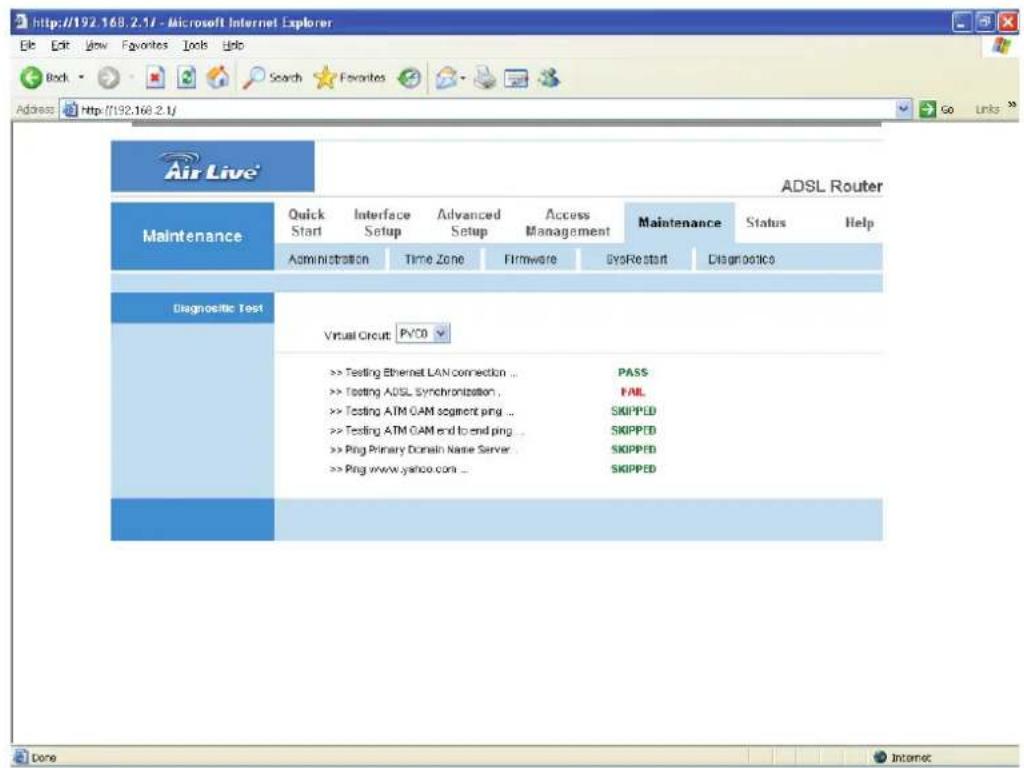Open the File menu

coord(27,45)
